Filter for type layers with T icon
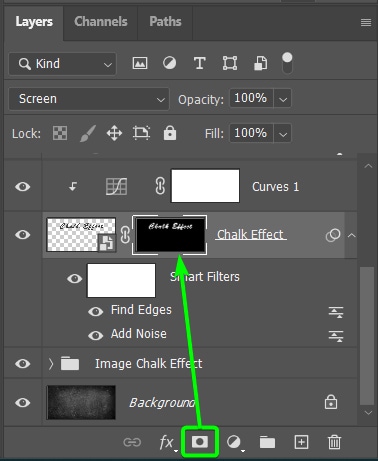The height and width of the screenshot is (461, 378). (199, 63)
